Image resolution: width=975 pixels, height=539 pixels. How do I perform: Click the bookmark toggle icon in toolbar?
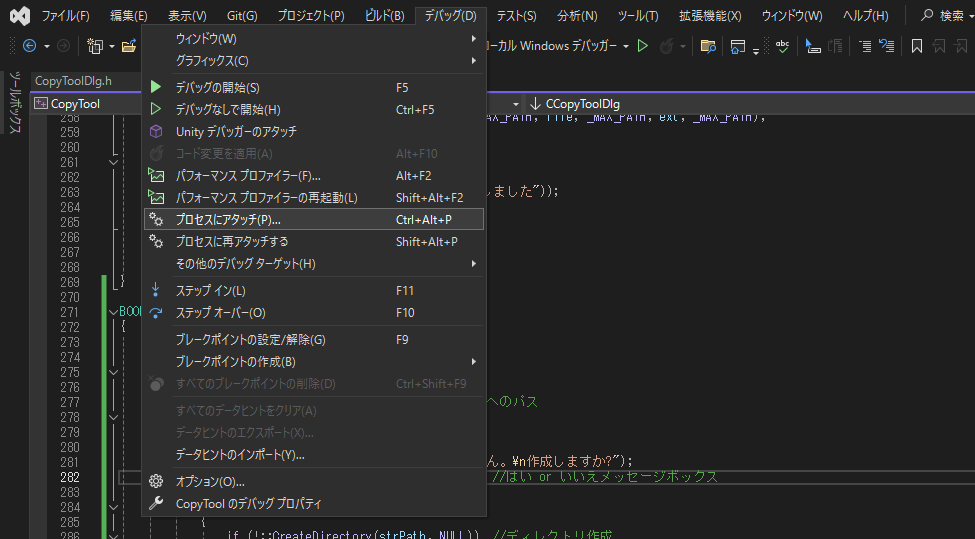(916, 46)
